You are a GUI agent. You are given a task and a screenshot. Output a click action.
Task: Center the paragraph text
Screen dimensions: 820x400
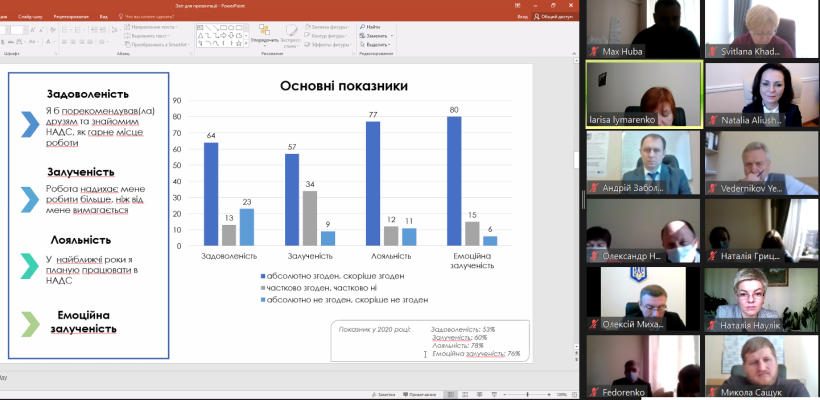click(x=73, y=42)
